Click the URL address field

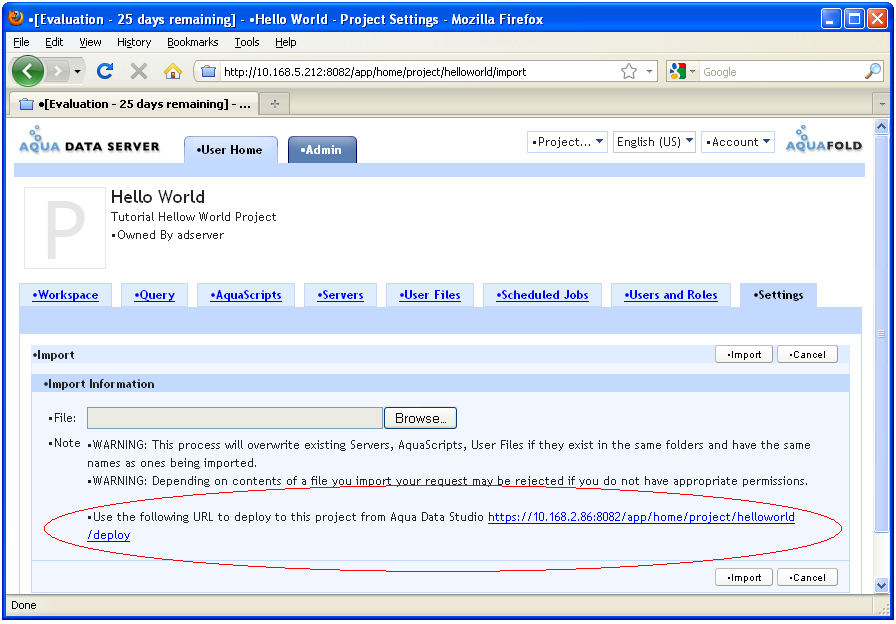pos(420,72)
